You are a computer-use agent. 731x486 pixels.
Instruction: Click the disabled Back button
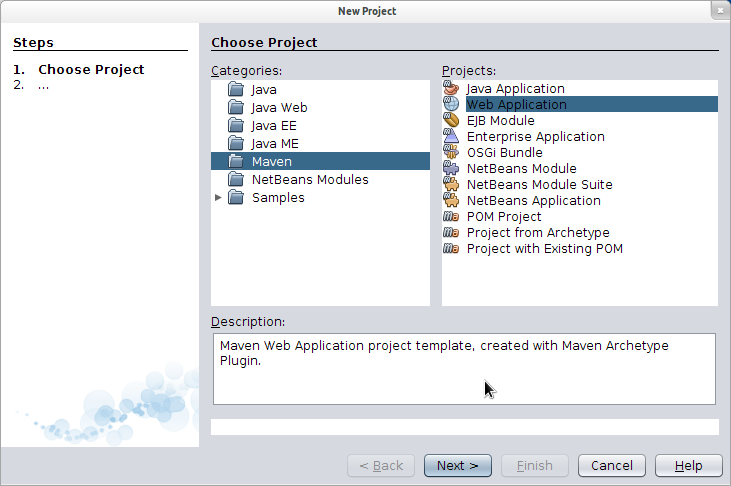(x=381, y=465)
